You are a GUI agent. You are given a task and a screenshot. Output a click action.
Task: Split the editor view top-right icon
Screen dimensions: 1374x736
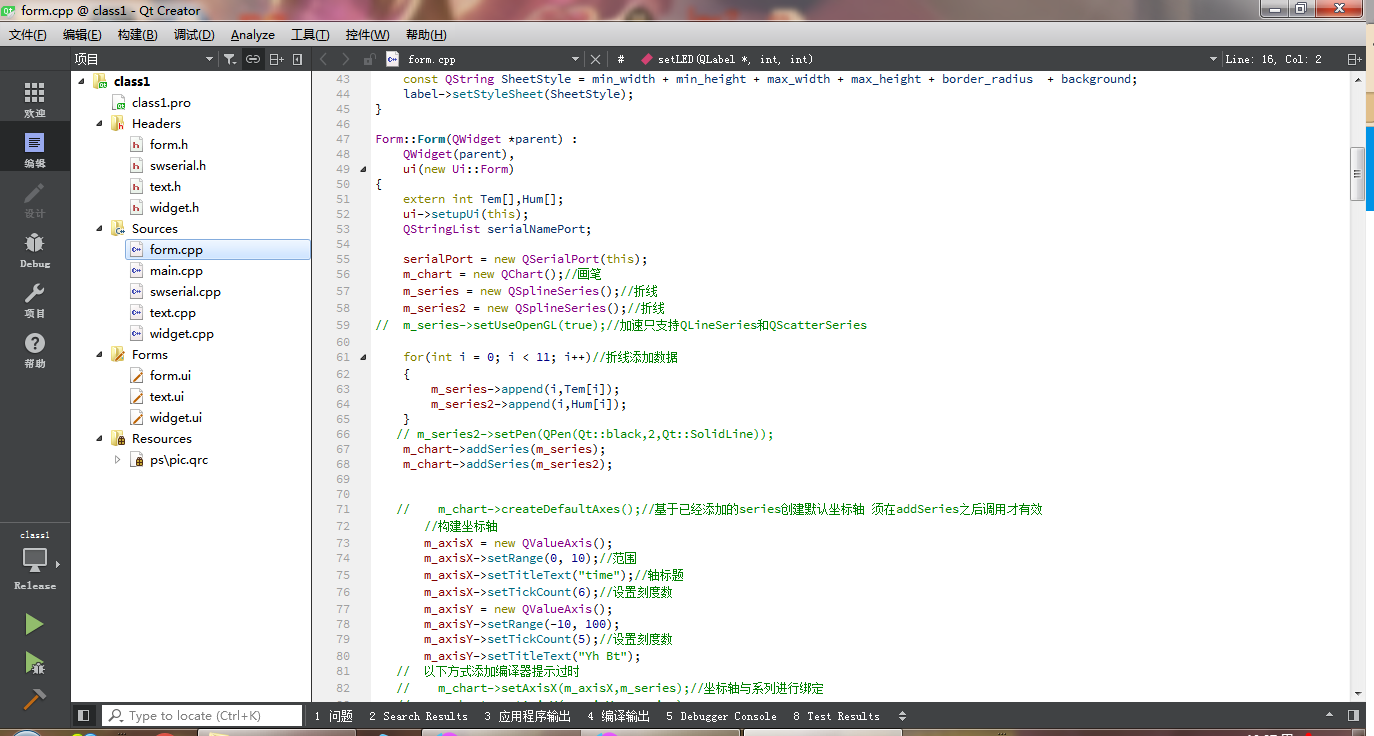coord(1355,59)
